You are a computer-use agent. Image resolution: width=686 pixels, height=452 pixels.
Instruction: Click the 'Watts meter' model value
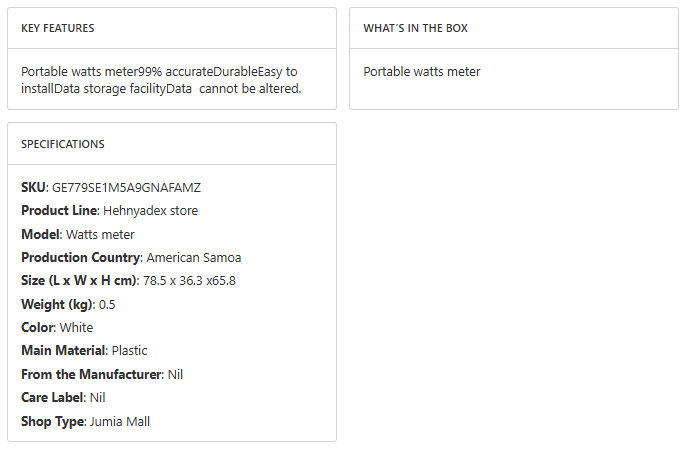(x=100, y=235)
